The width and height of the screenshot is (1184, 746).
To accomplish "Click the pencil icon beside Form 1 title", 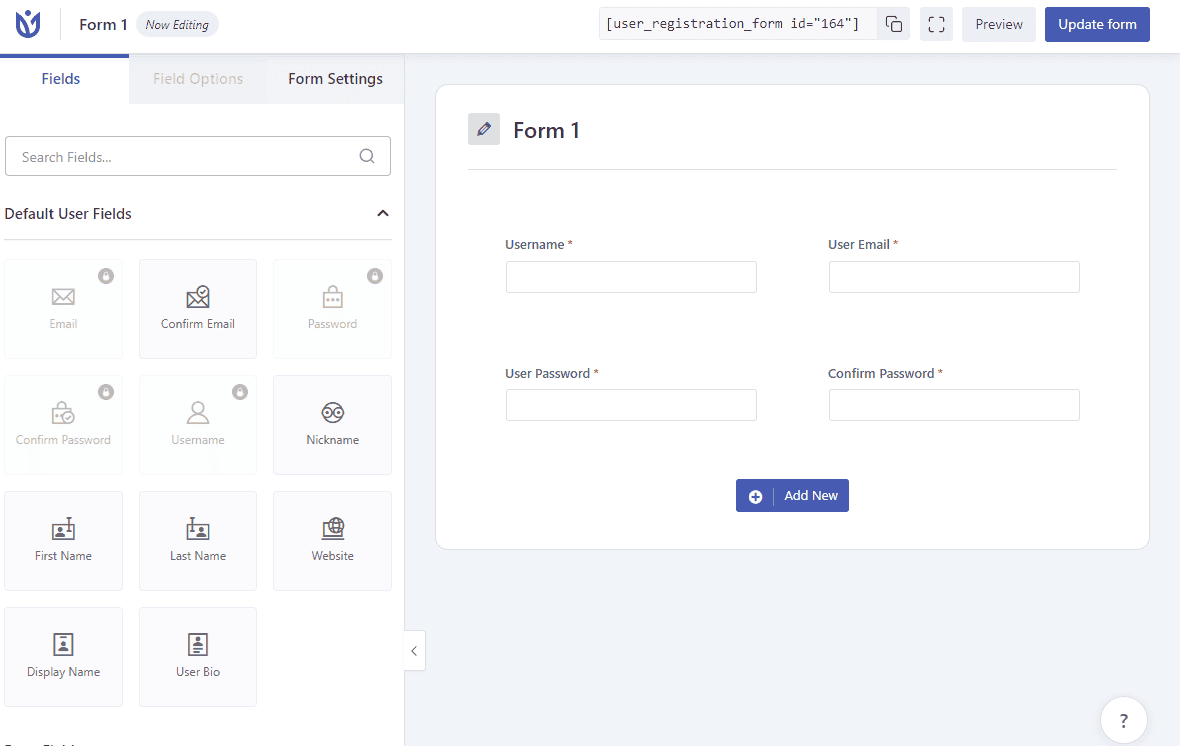I will coord(484,129).
